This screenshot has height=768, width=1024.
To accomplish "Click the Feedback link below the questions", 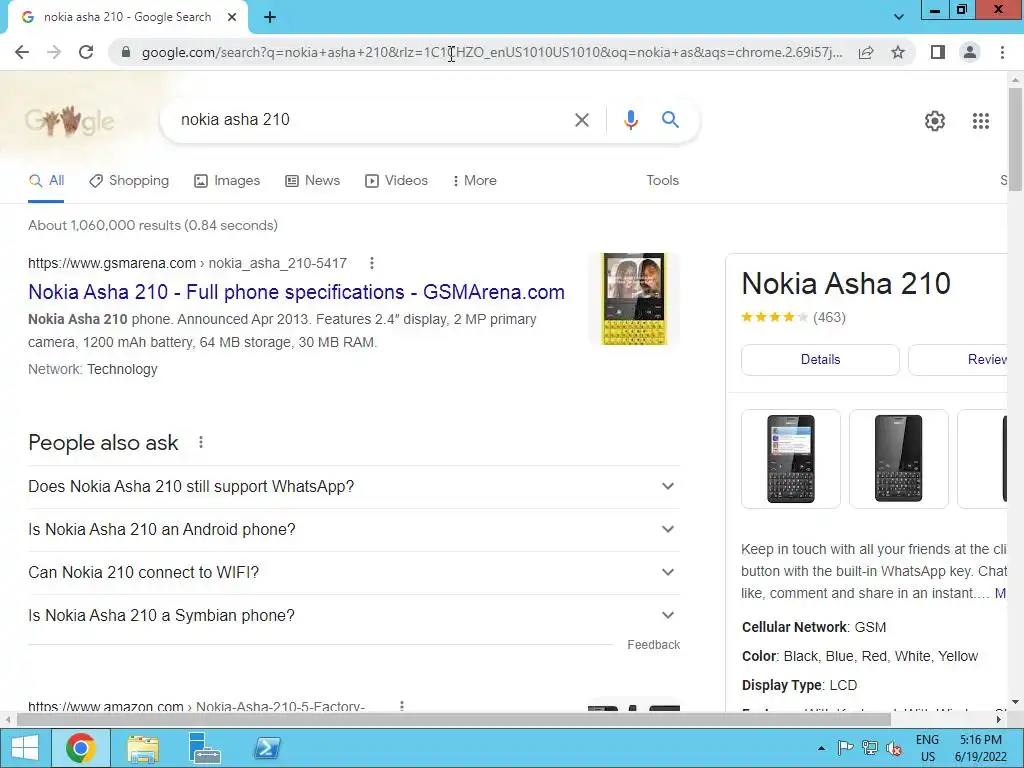I will (653, 645).
